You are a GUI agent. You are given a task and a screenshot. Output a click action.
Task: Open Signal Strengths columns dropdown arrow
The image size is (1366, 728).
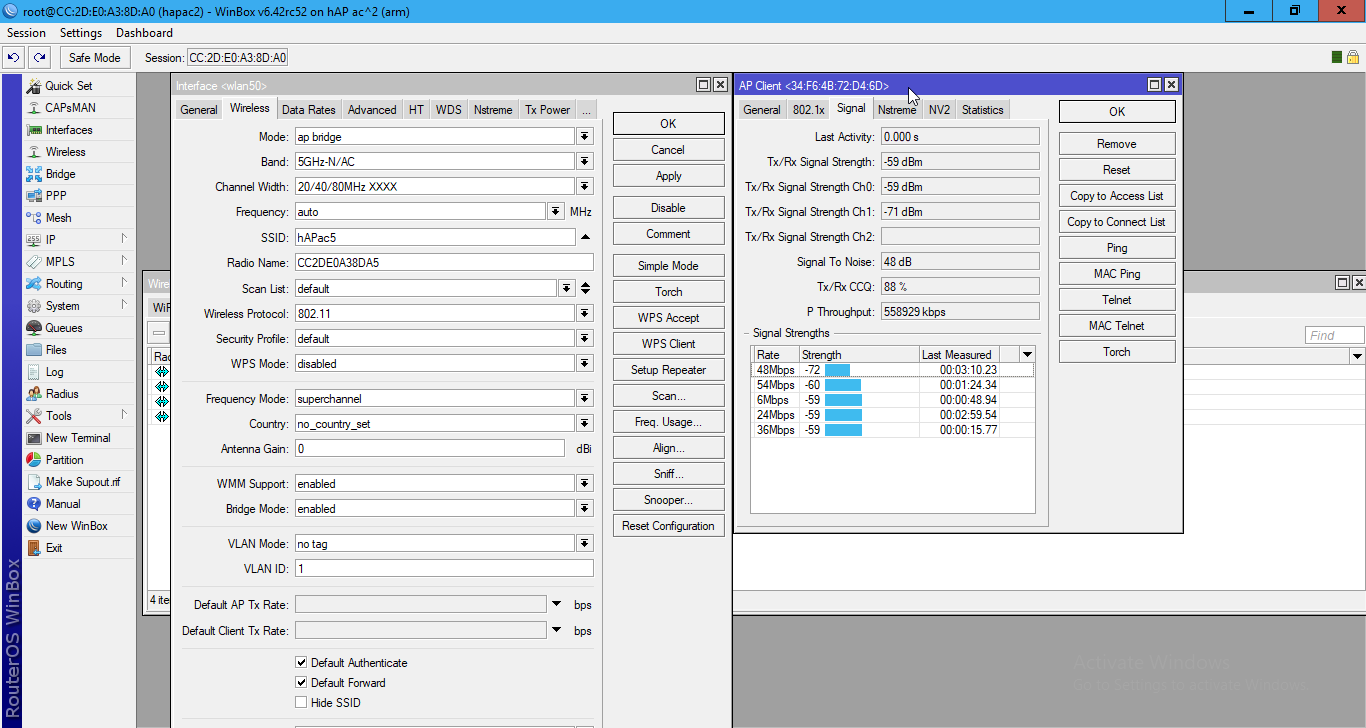coord(1027,355)
